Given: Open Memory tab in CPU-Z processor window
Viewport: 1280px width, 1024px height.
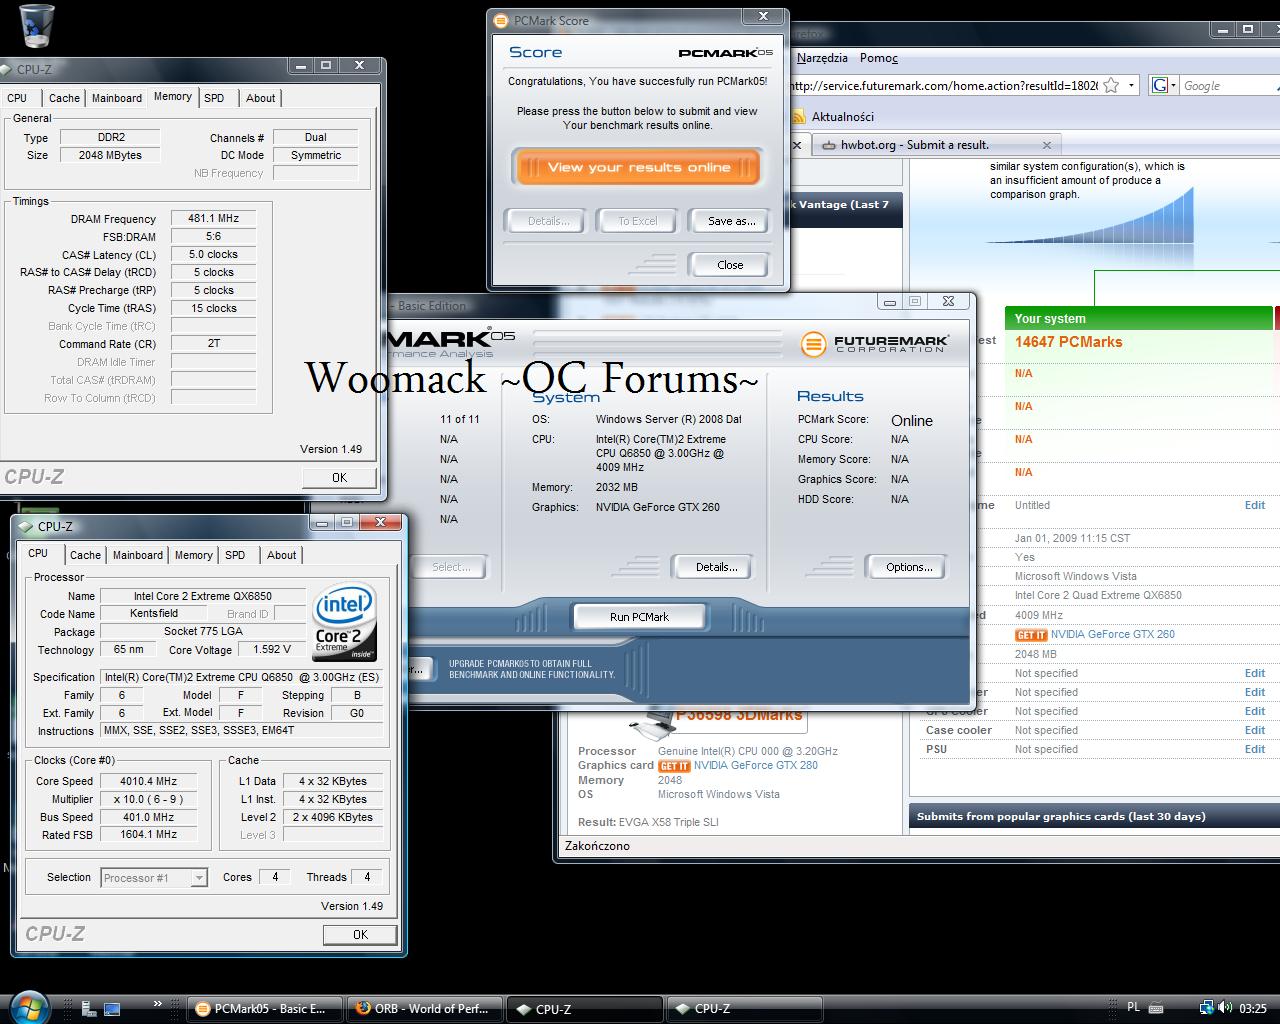Looking at the screenshot, I should pos(194,555).
